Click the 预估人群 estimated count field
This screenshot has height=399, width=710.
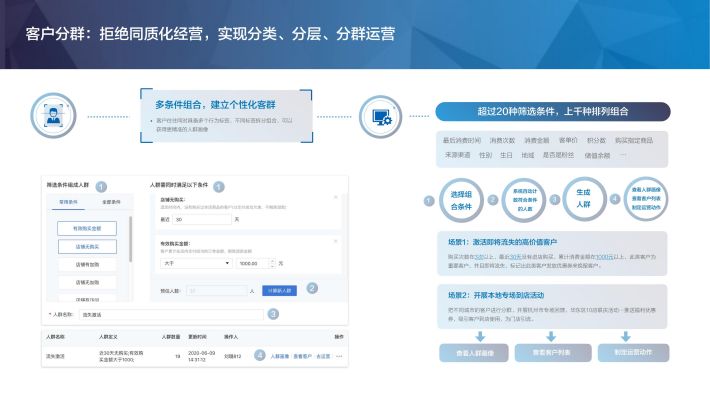point(217,291)
